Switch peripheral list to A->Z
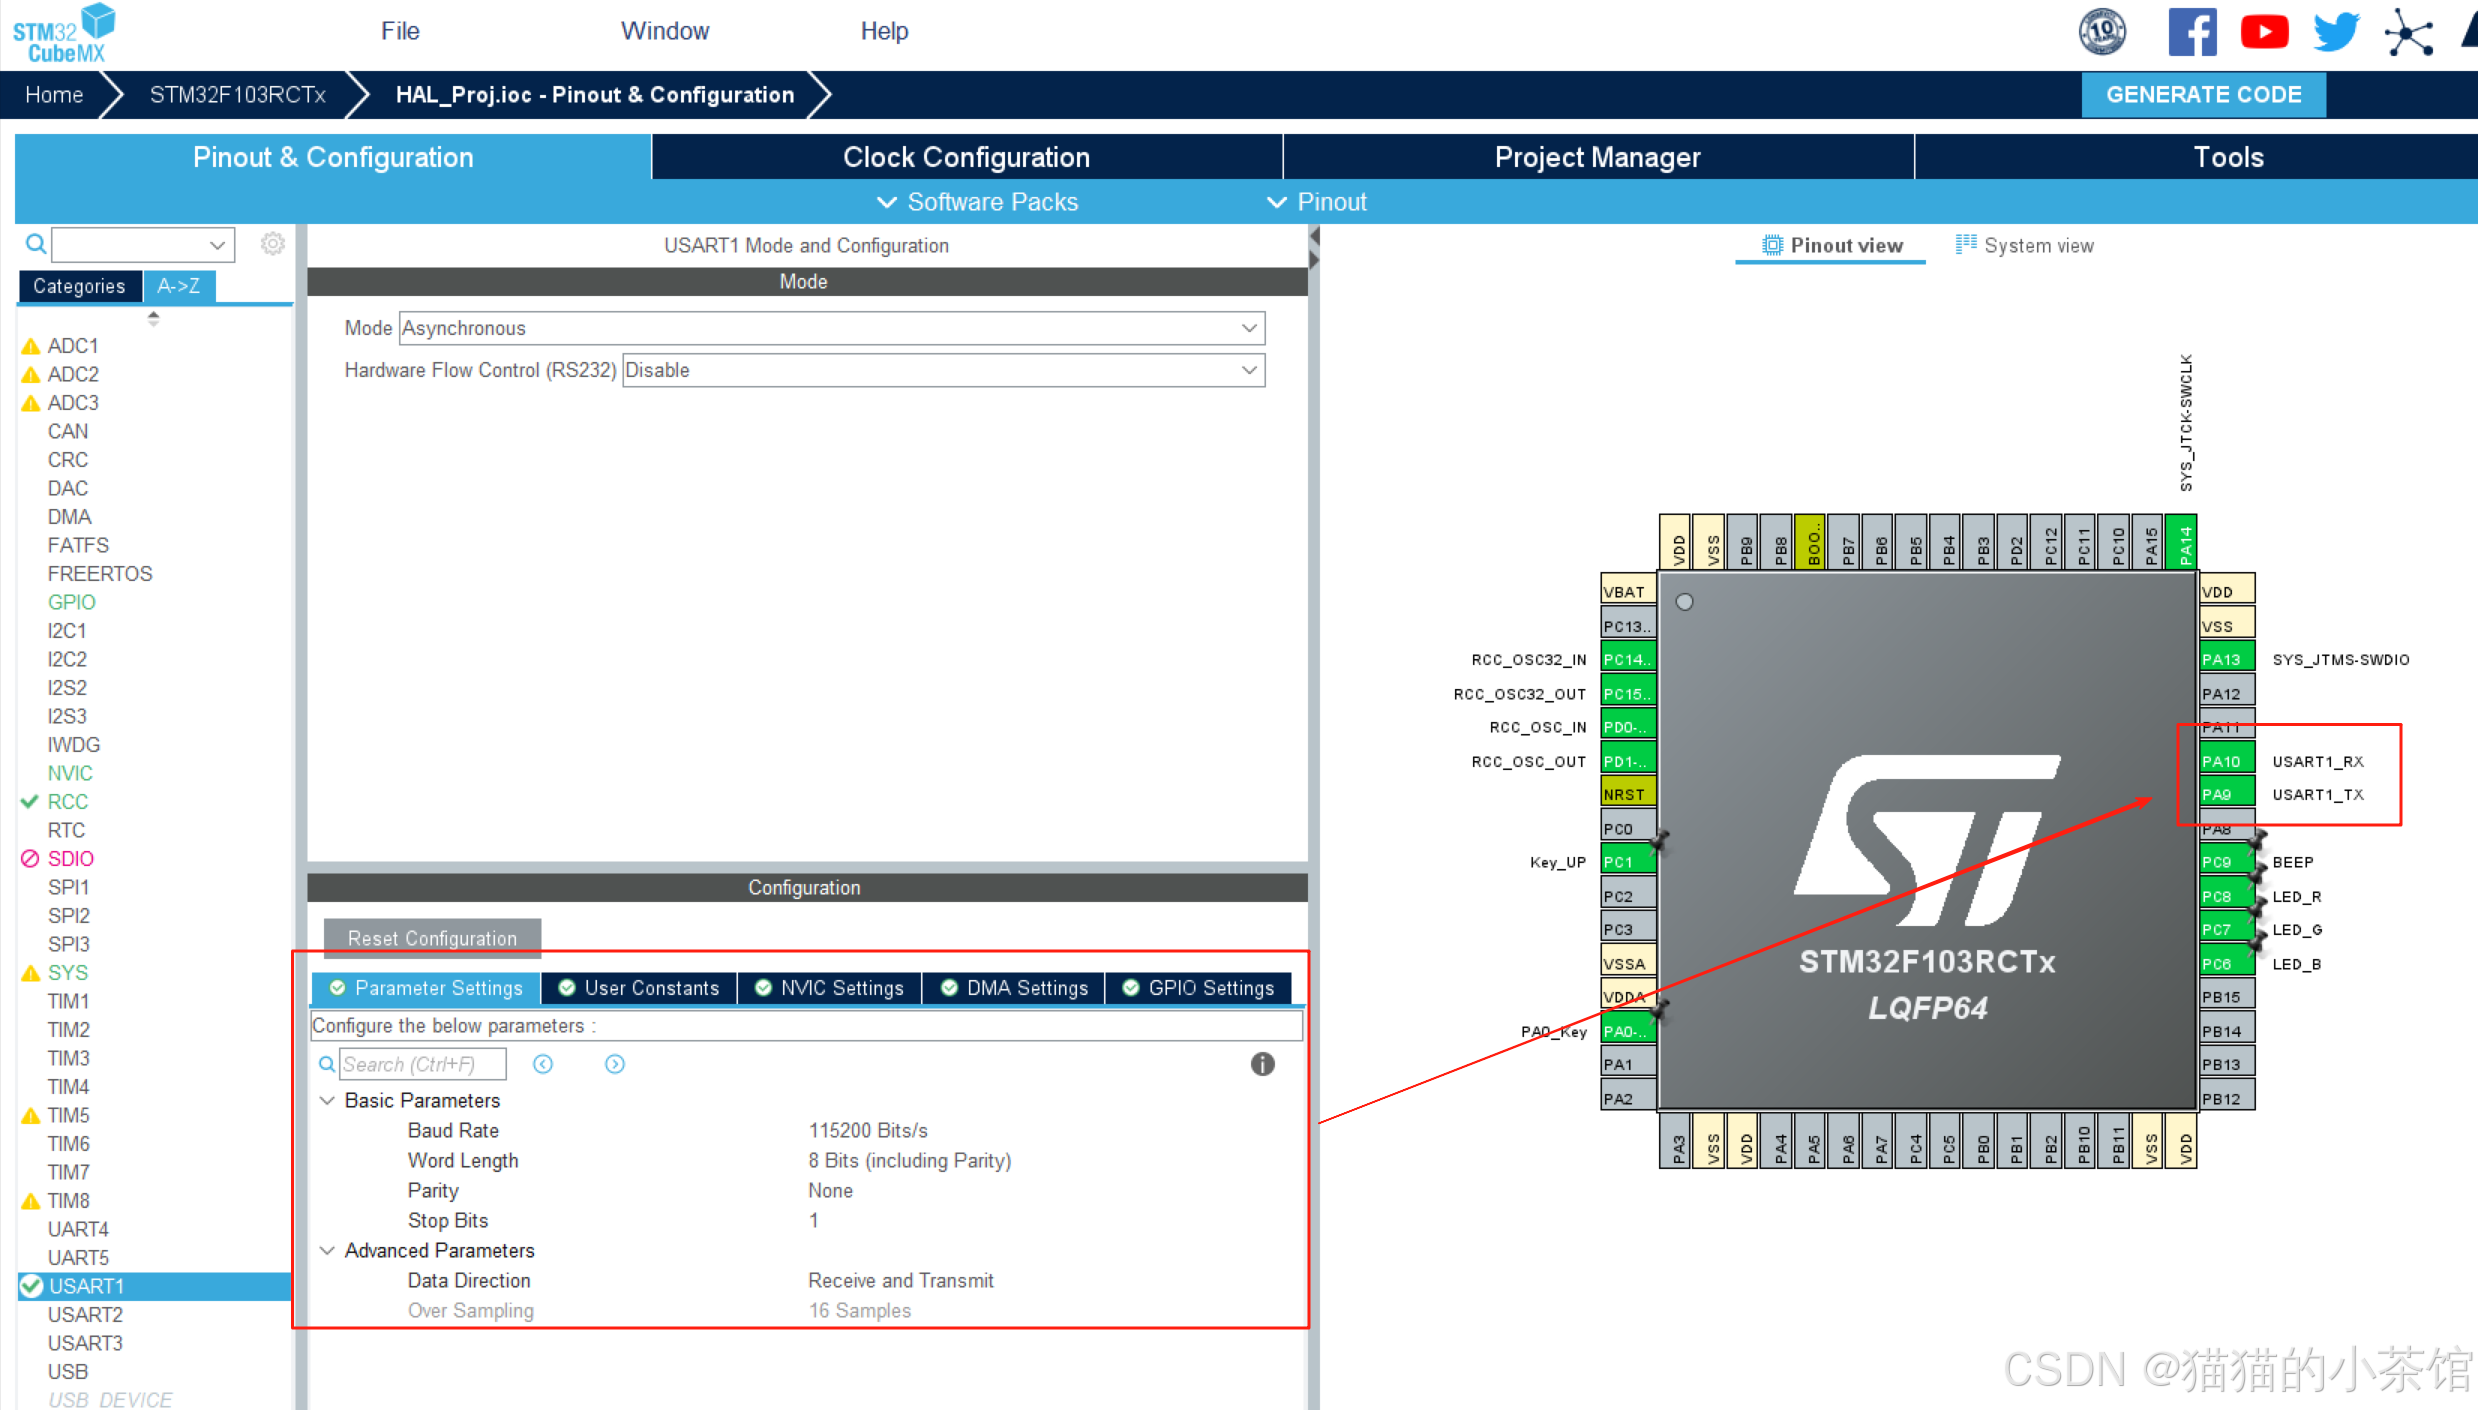Viewport: 2478px width, 1410px height. click(x=179, y=286)
